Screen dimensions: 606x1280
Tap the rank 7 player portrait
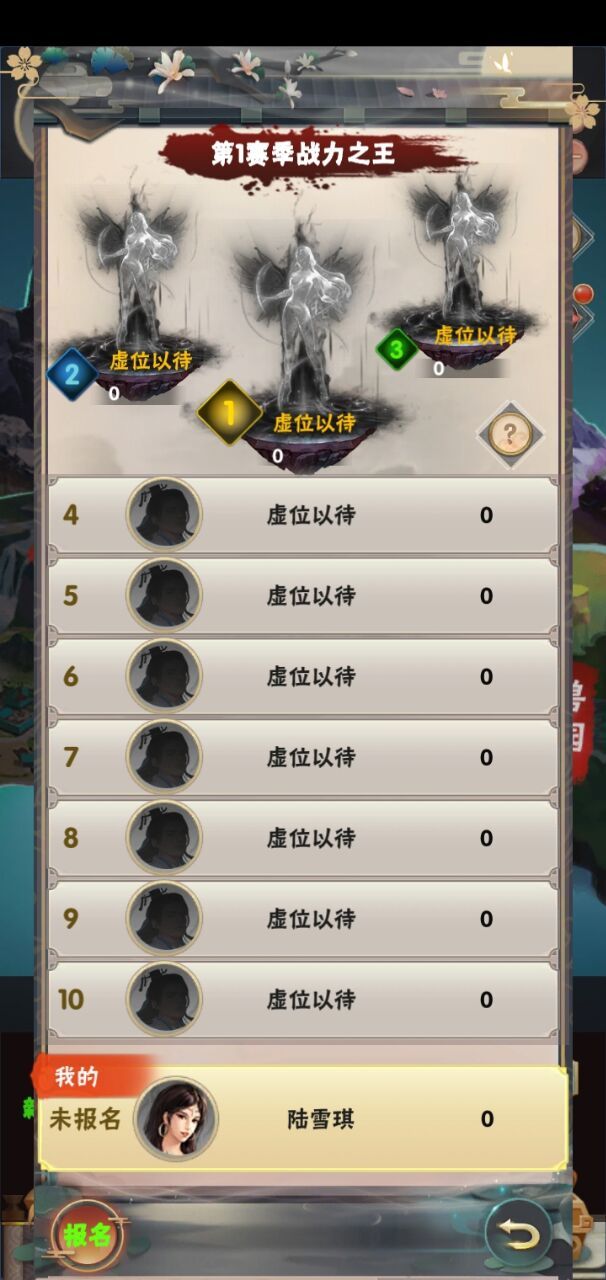click(x=164, y=757)
